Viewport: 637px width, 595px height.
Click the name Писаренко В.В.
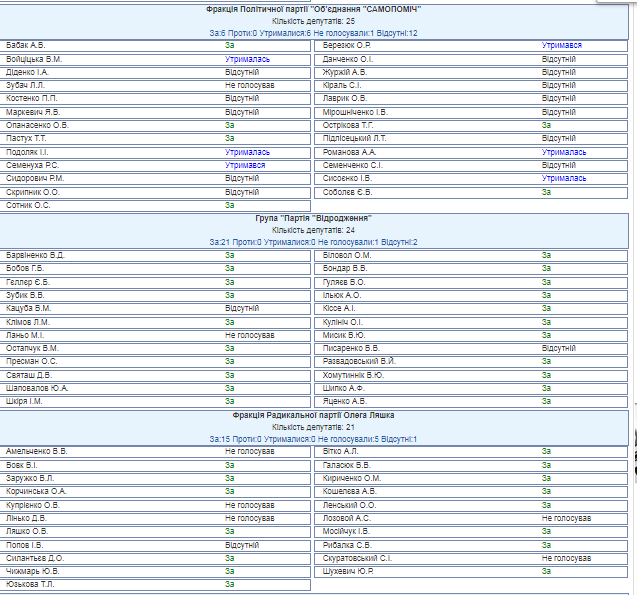coord(351,348)
